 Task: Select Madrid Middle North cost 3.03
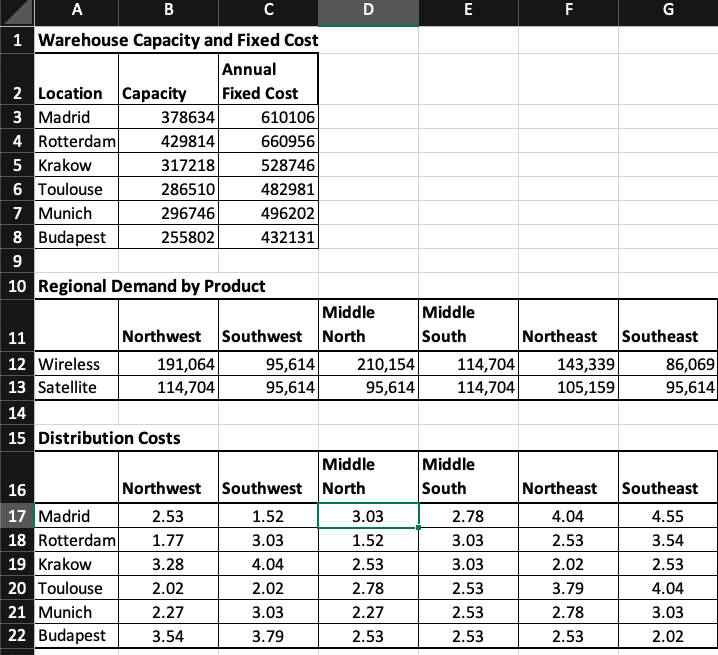click(368, 516)
